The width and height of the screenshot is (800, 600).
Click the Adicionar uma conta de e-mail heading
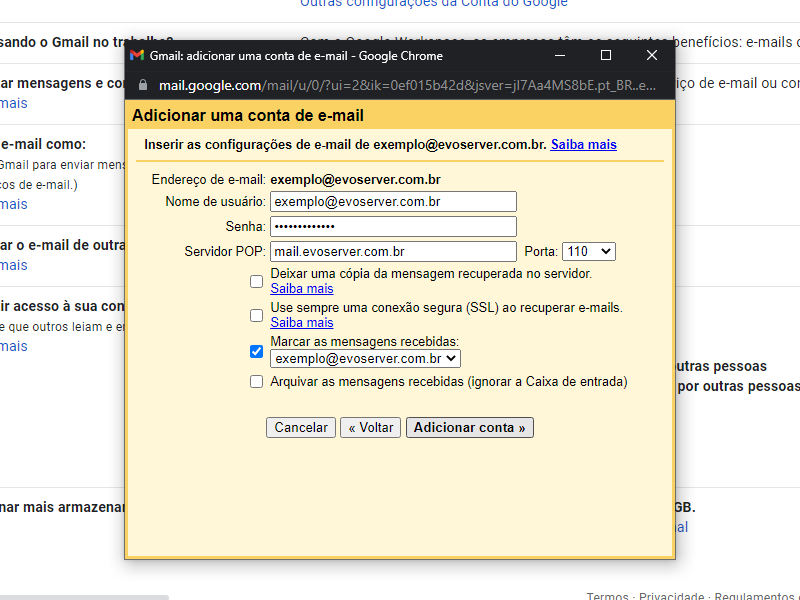point(248,115)
